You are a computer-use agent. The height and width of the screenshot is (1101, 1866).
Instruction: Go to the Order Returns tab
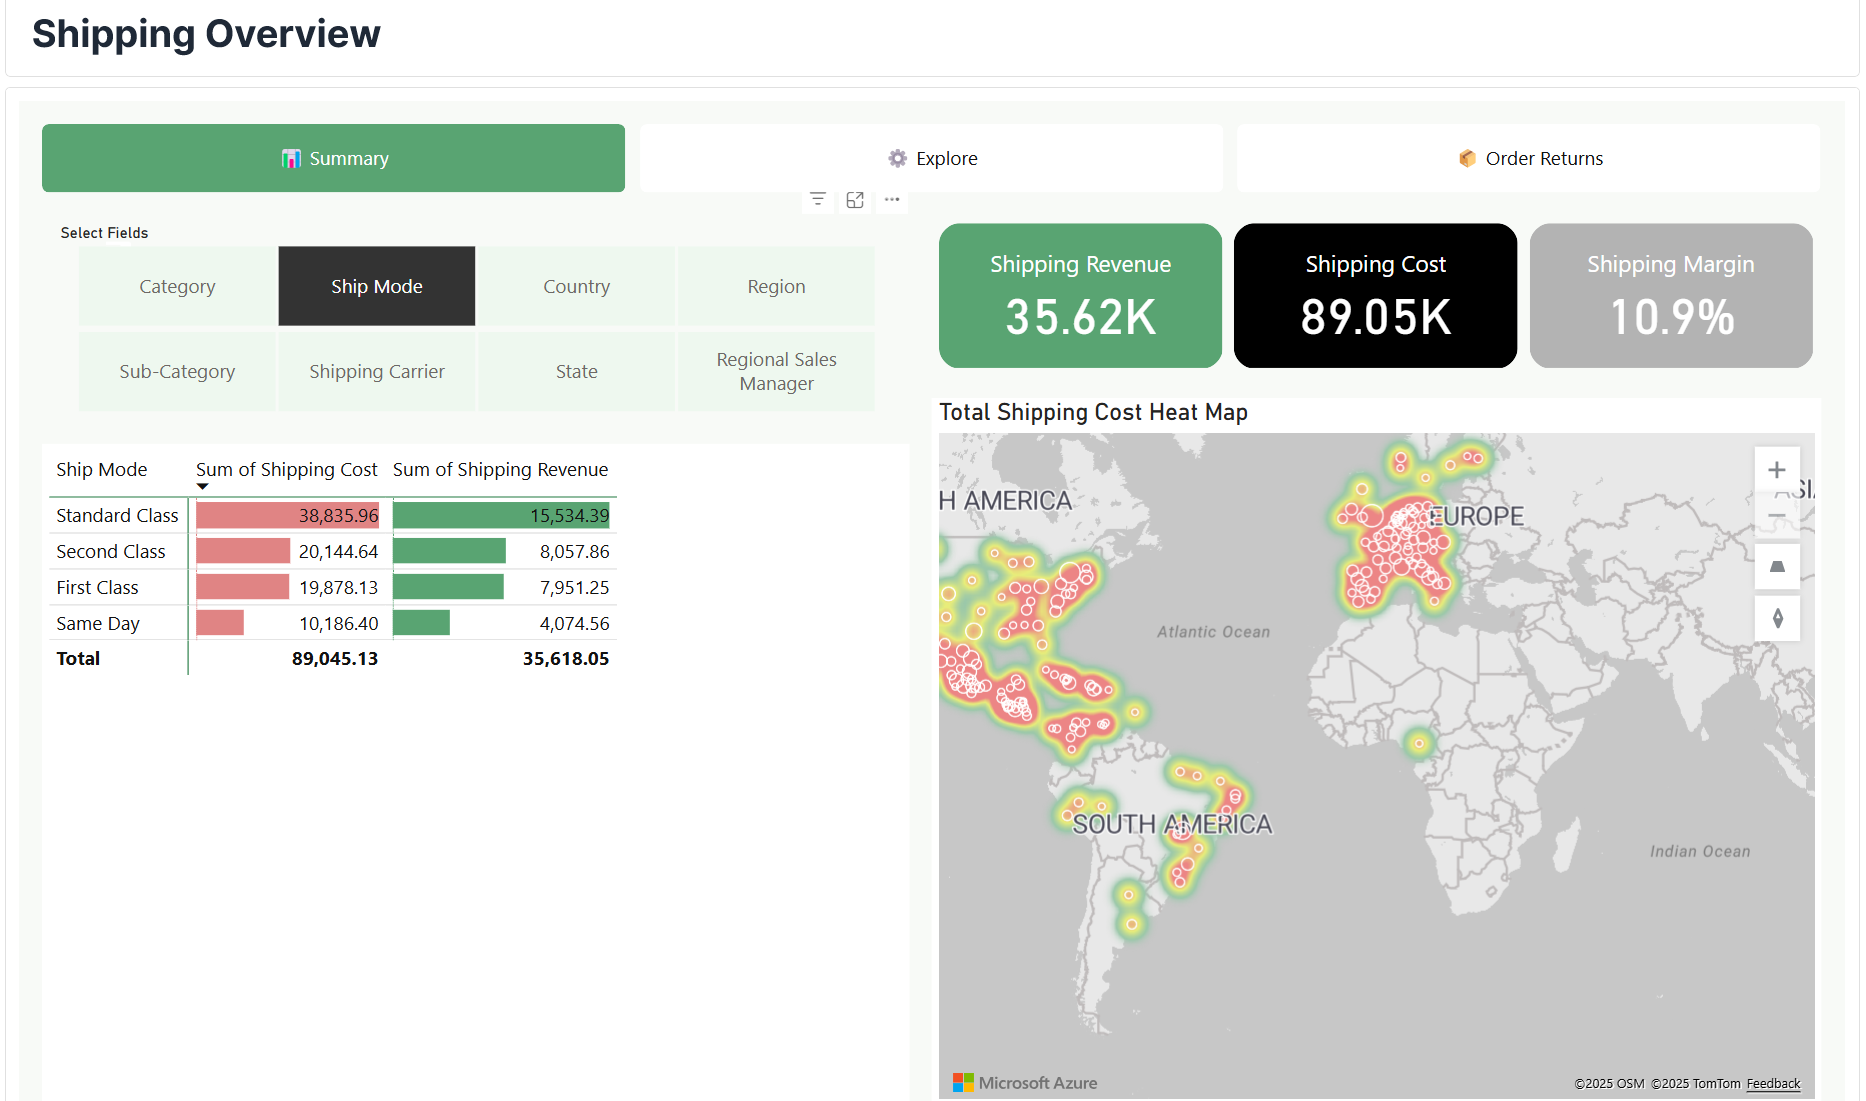[1528, 158]
